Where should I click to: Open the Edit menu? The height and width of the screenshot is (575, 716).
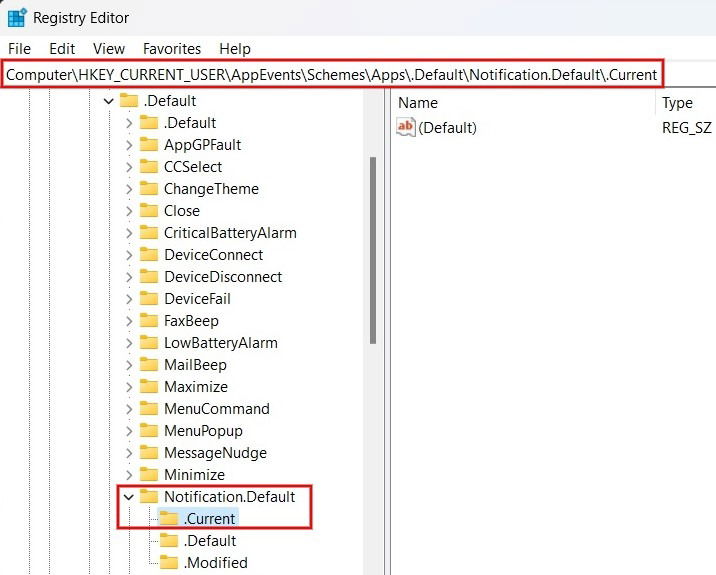(x=62, y=48)
